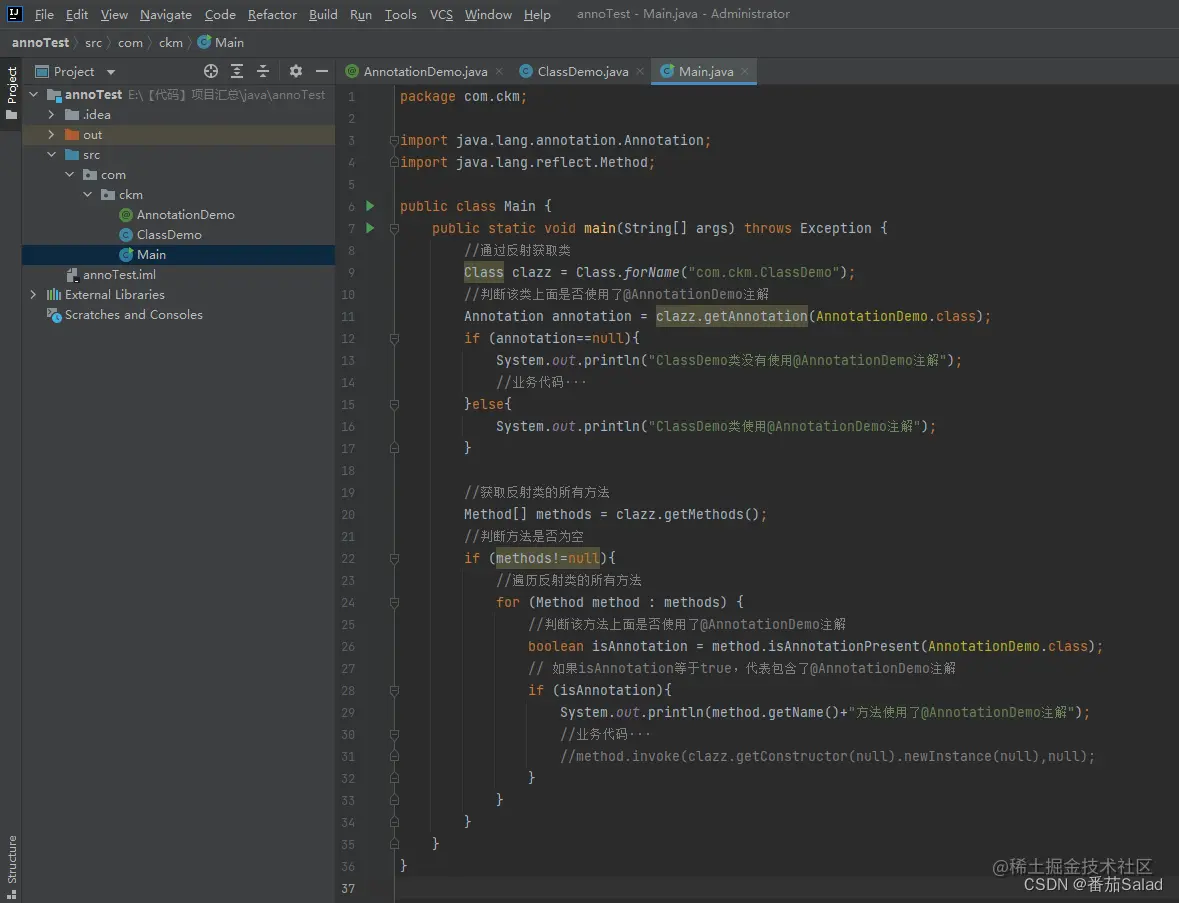Click the Expand All icon in Project panel
Image resolution: width=1179 pixels, height=903 pixels.
coord(237,71)
